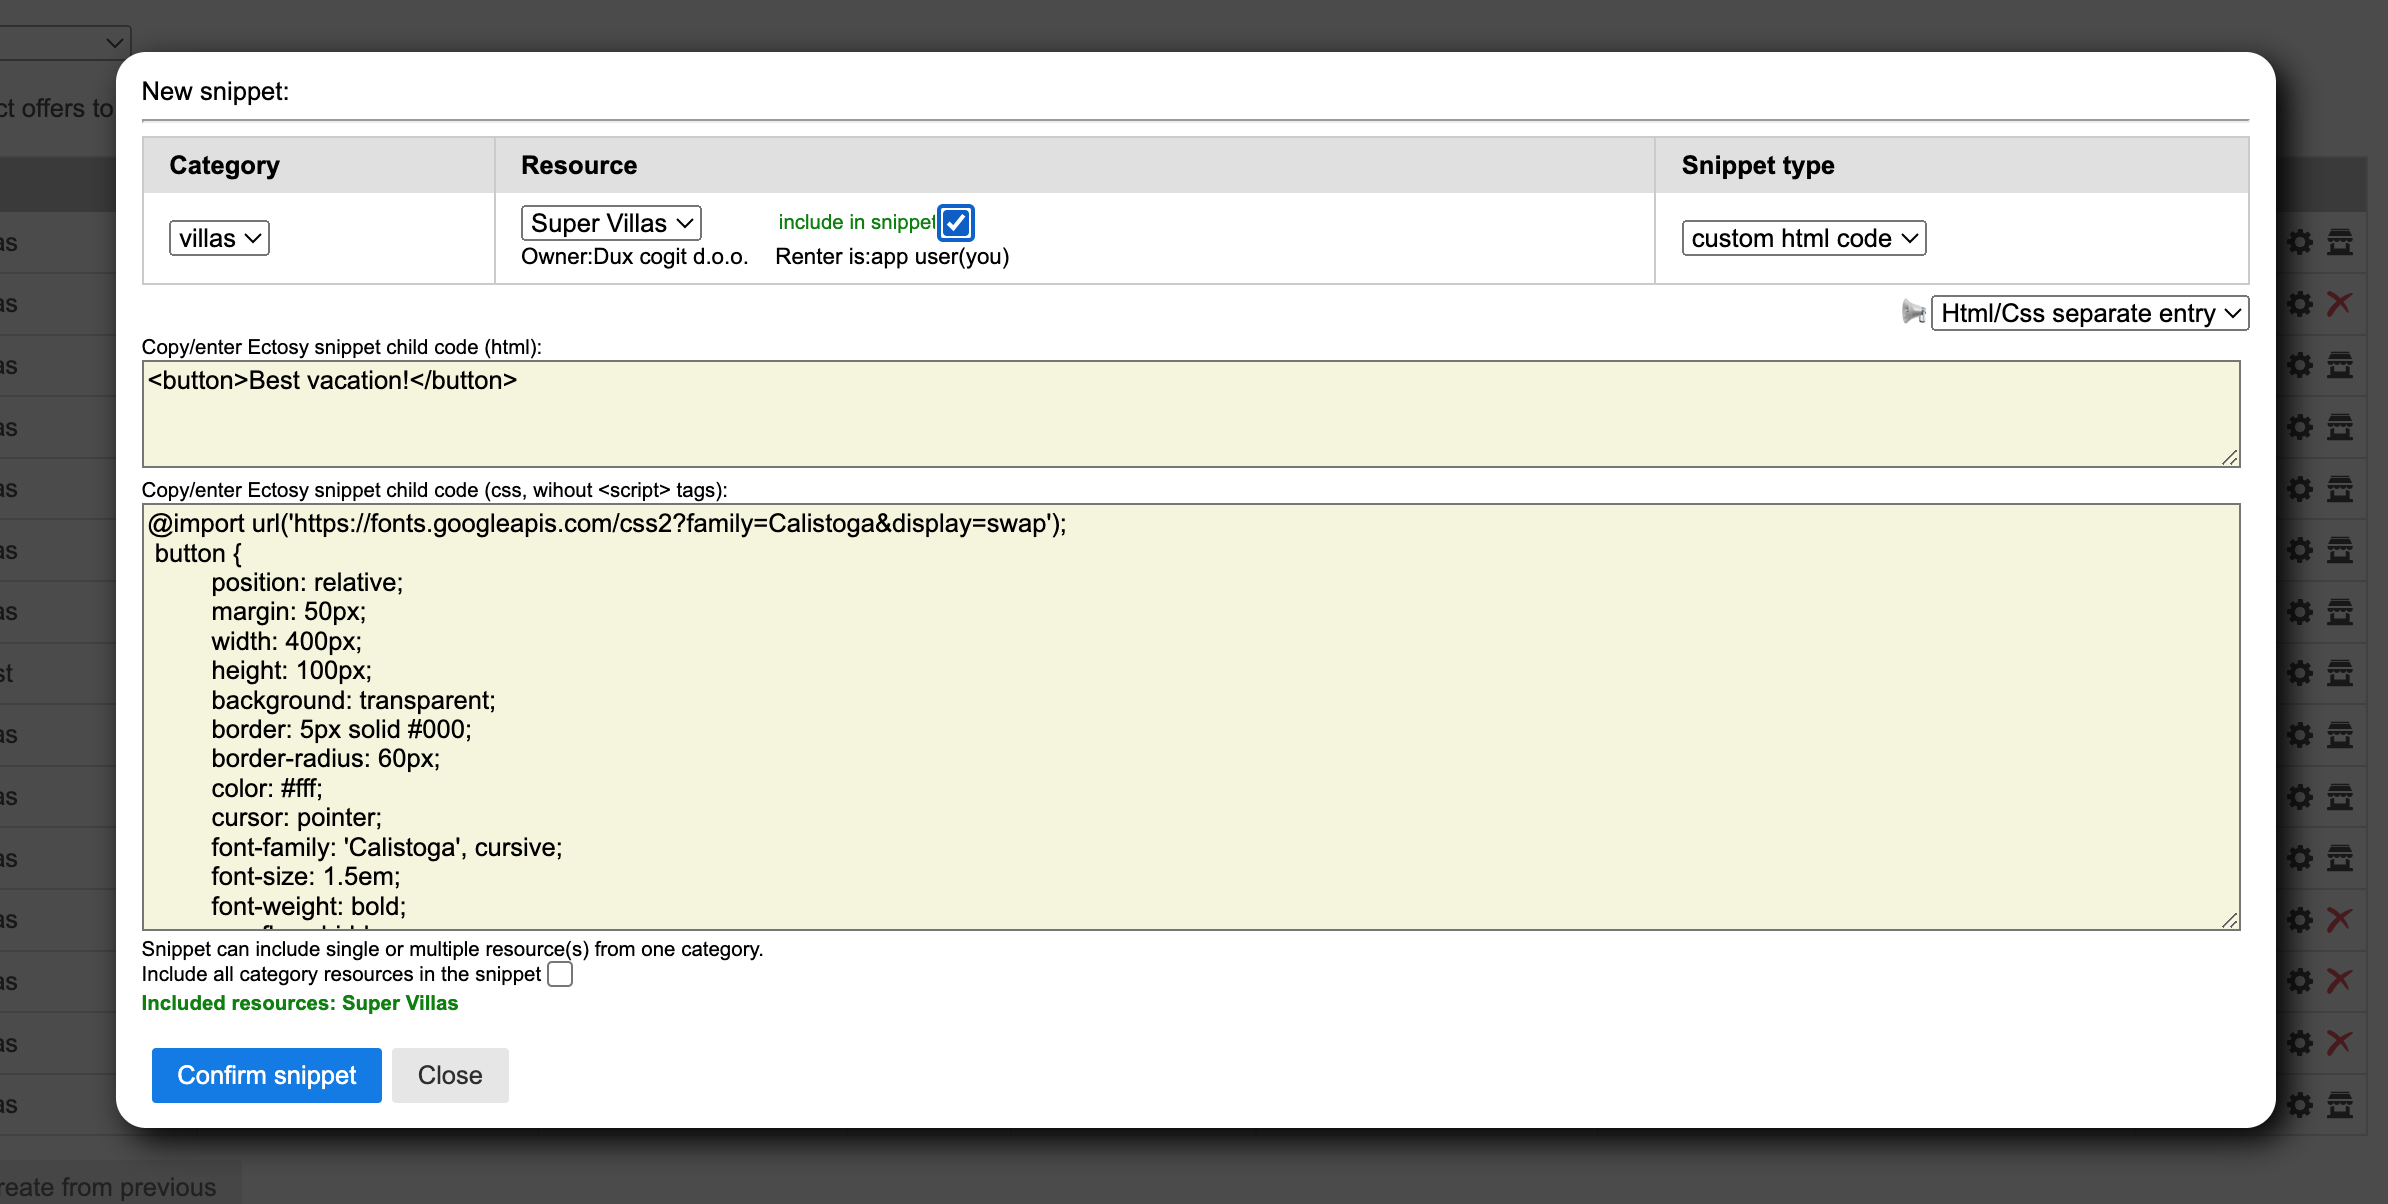
Task: Open settings gear in the topmost row
Action: (2300, 242)
